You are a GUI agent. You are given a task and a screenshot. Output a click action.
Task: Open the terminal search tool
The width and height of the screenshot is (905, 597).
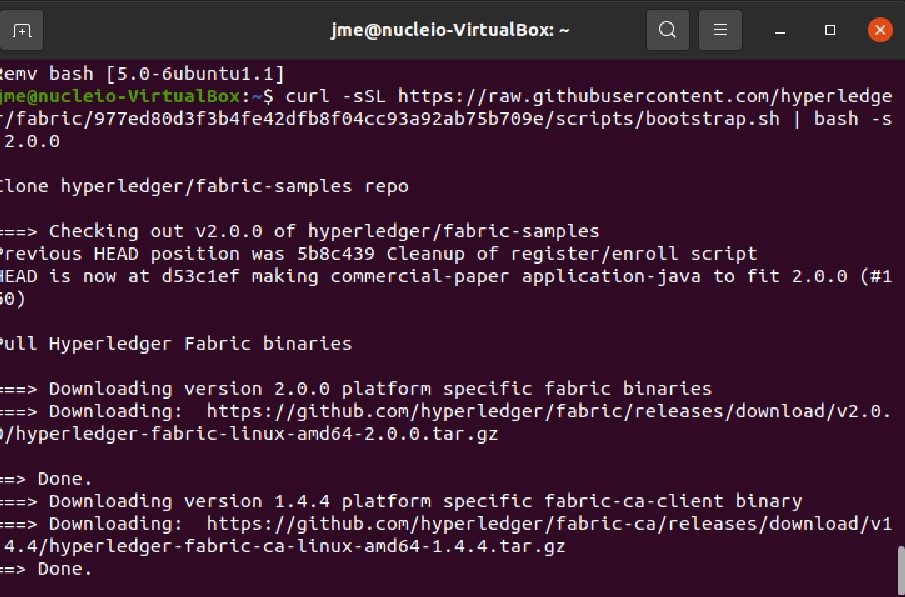click(x=667, y=30)
